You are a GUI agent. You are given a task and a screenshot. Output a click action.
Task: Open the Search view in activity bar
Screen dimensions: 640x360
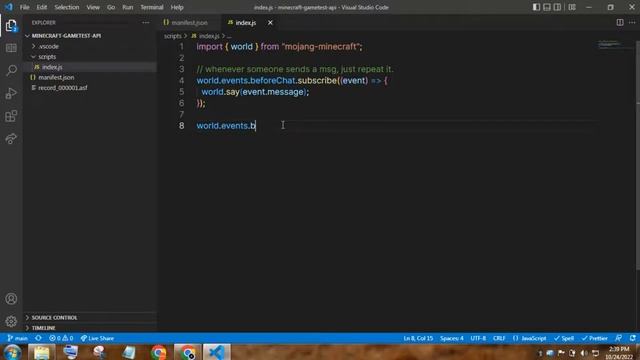click(x=11, y=70)
